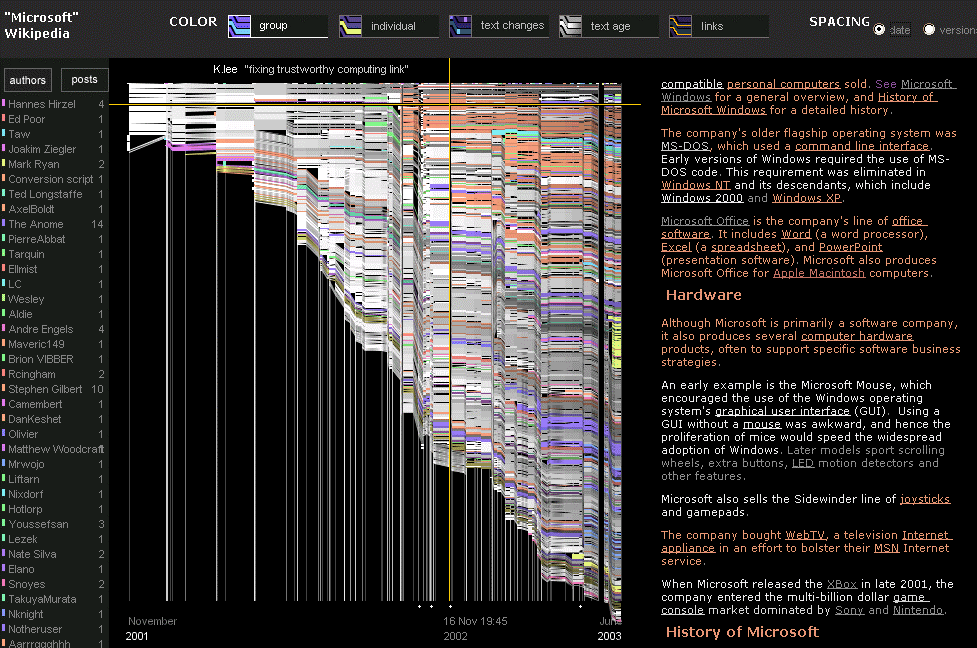Click the group color label

click(273, 26)
